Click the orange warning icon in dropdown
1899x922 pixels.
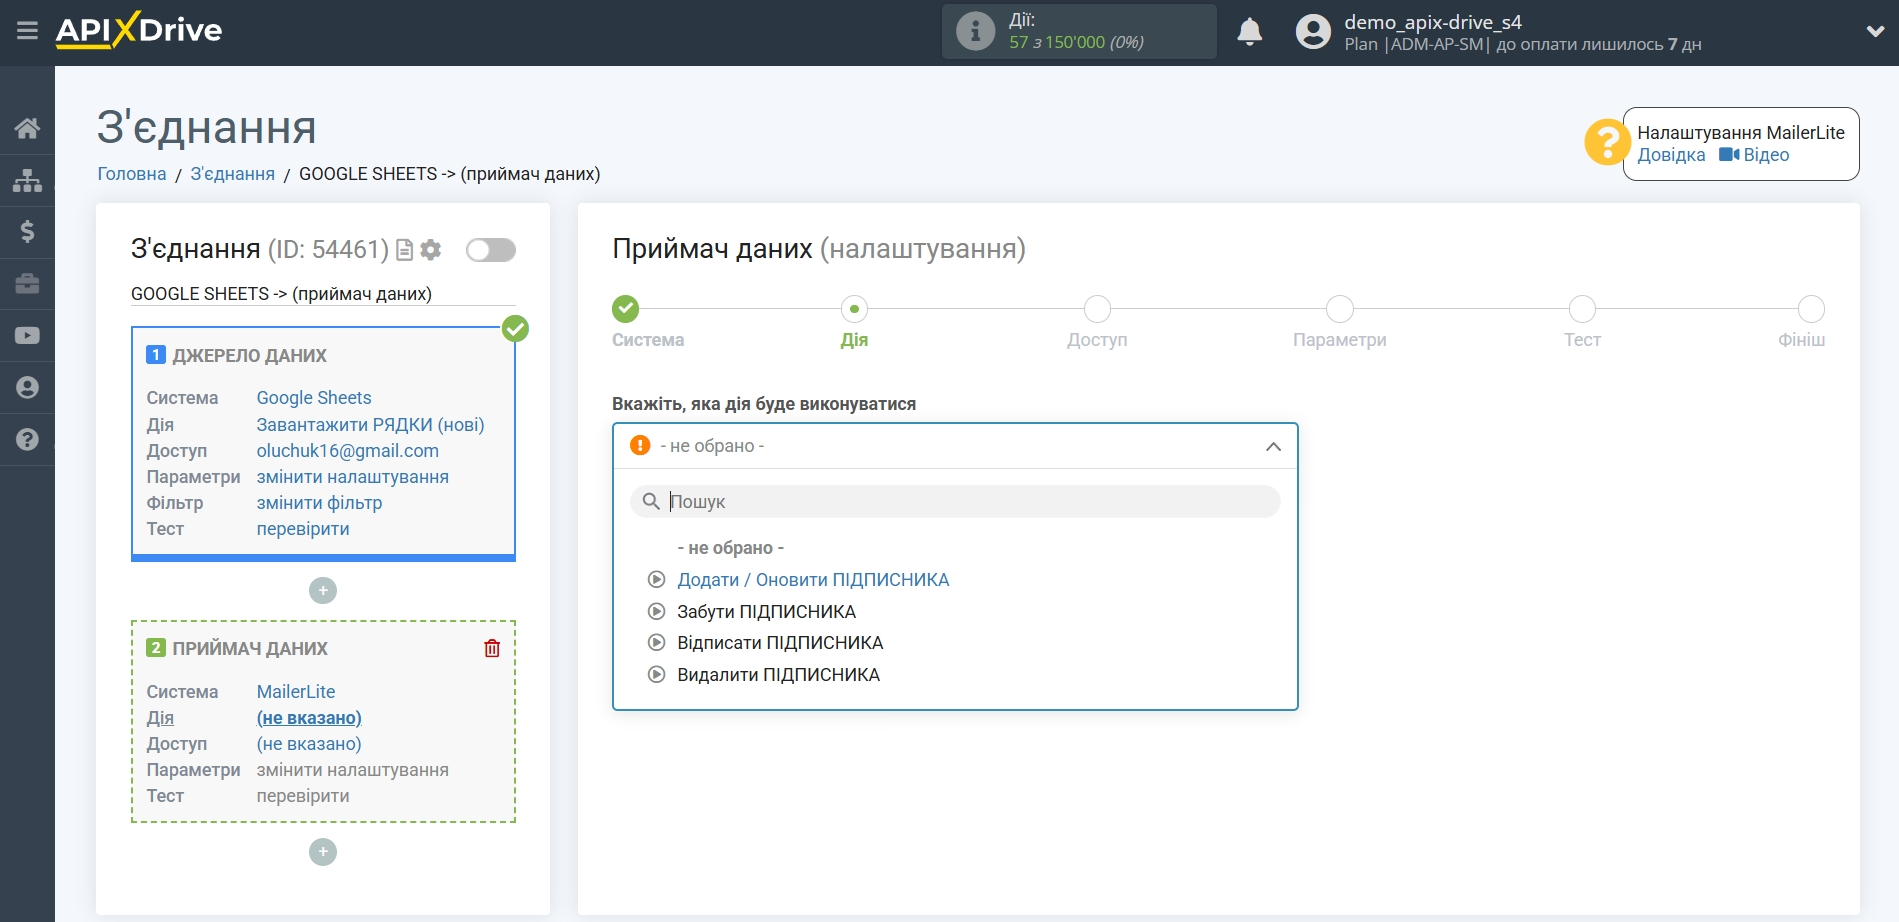coord(640,446)
